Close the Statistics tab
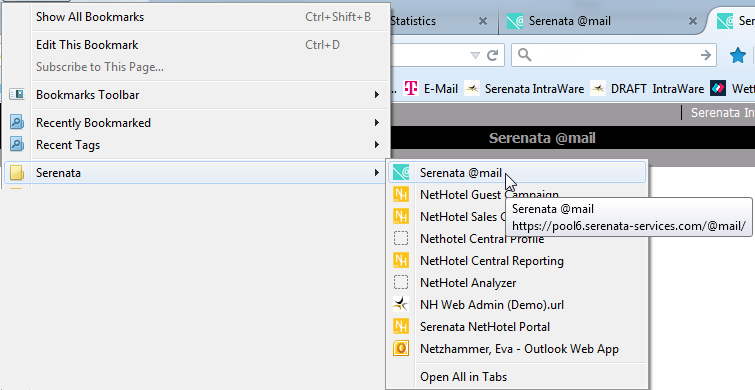Image resolution: width=755 pixels, height=390 pixels. pyautogui.click(x=483, y=21)
